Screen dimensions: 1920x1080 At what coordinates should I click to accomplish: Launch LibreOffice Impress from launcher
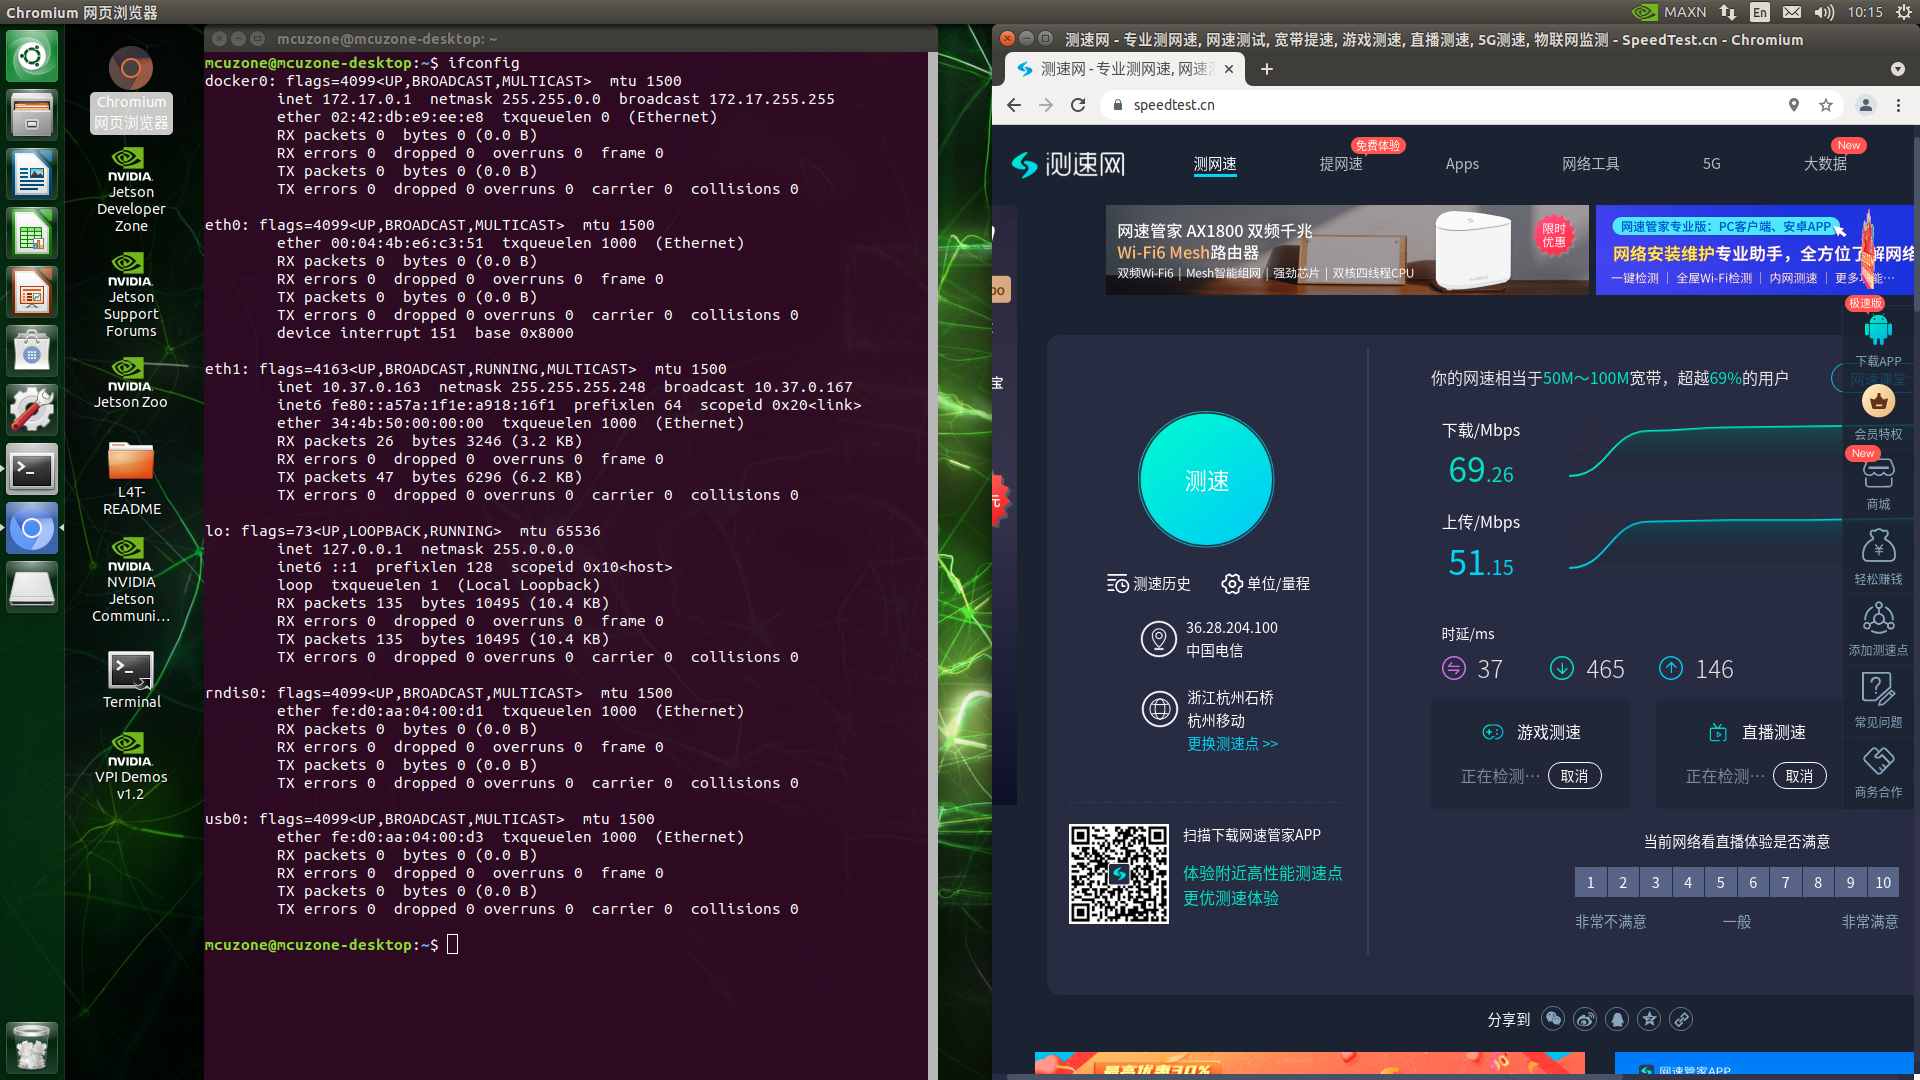pyautogui.click(x=32, y=292)
